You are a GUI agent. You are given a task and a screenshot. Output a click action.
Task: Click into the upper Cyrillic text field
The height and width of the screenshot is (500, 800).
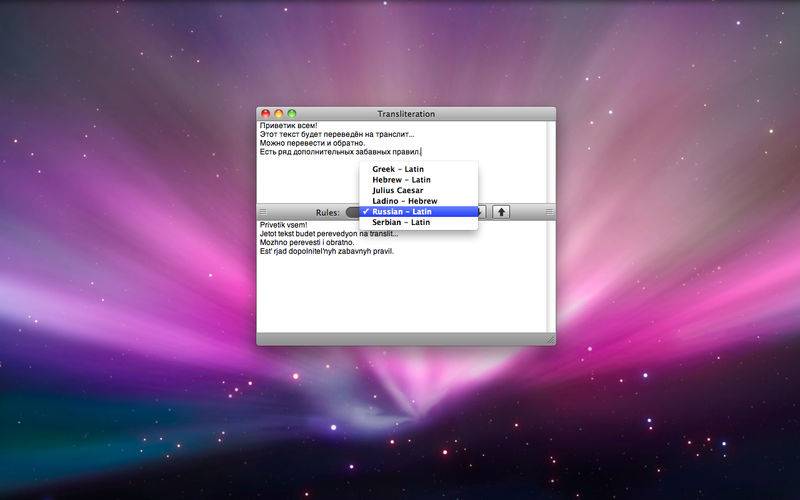[402, 162]
